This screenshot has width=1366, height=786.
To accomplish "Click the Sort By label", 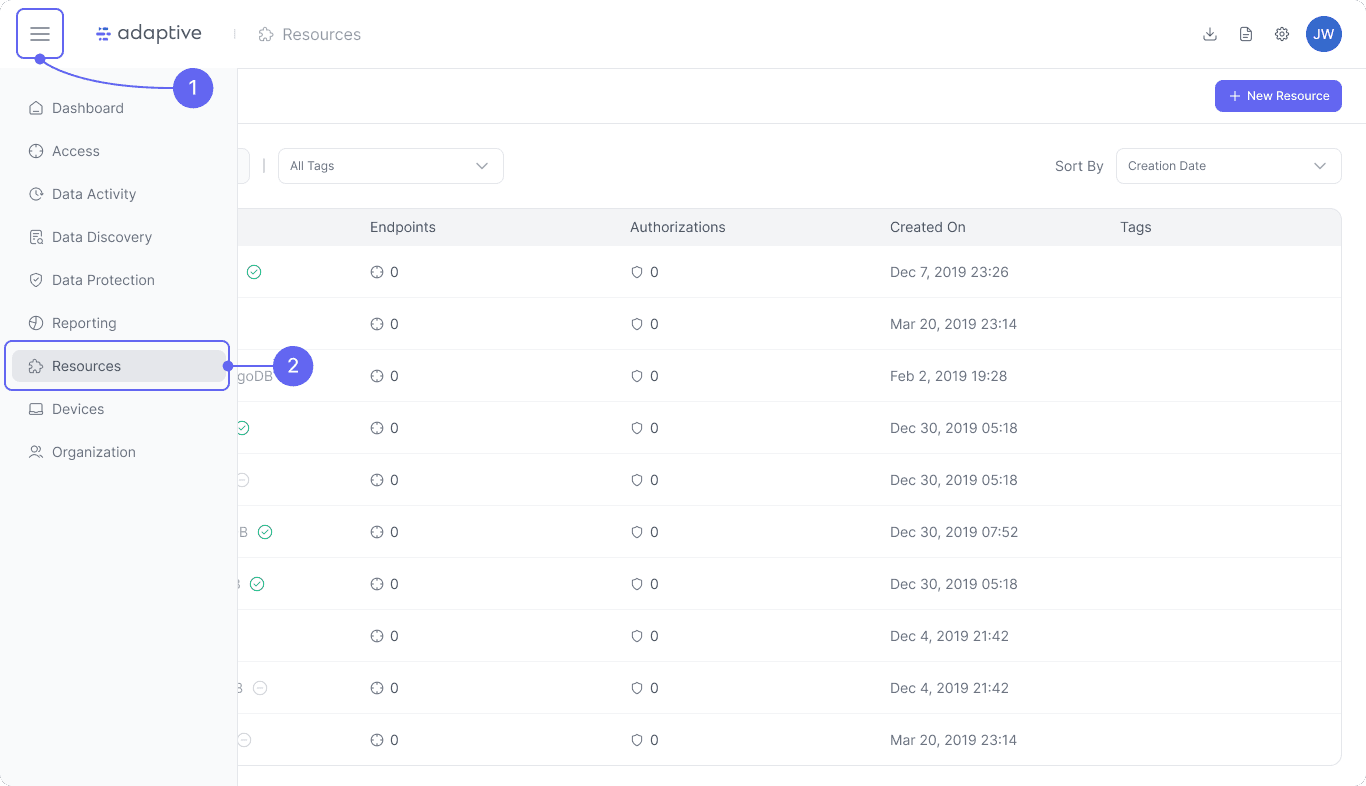I will click(1079, 166).
